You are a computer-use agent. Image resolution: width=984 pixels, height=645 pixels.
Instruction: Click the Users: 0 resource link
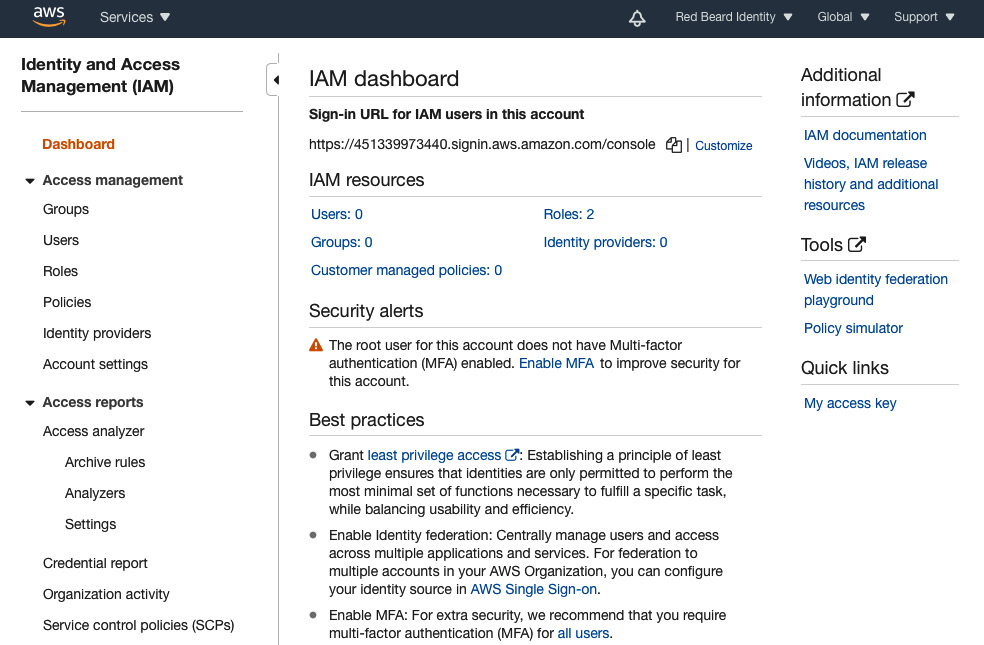coord(337,215)
